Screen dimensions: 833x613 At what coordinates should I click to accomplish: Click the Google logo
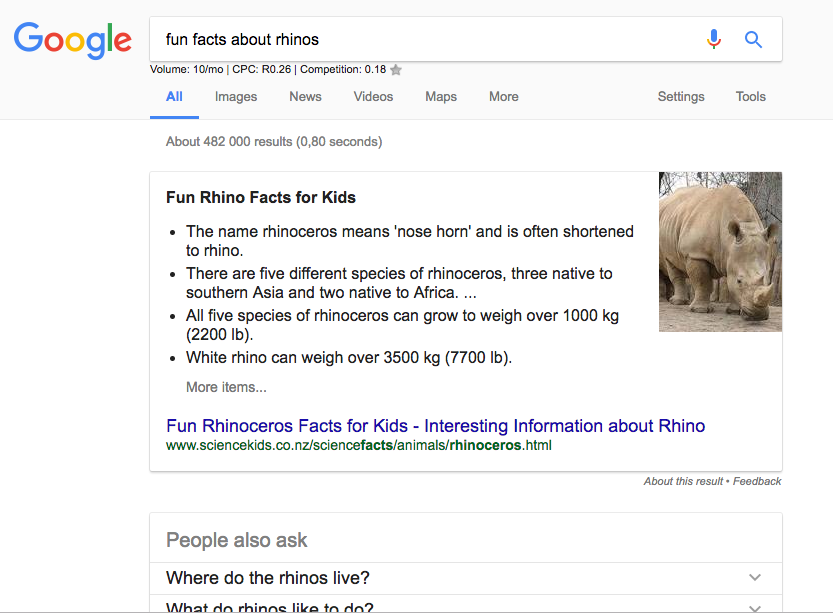click(x=73, y=40)
